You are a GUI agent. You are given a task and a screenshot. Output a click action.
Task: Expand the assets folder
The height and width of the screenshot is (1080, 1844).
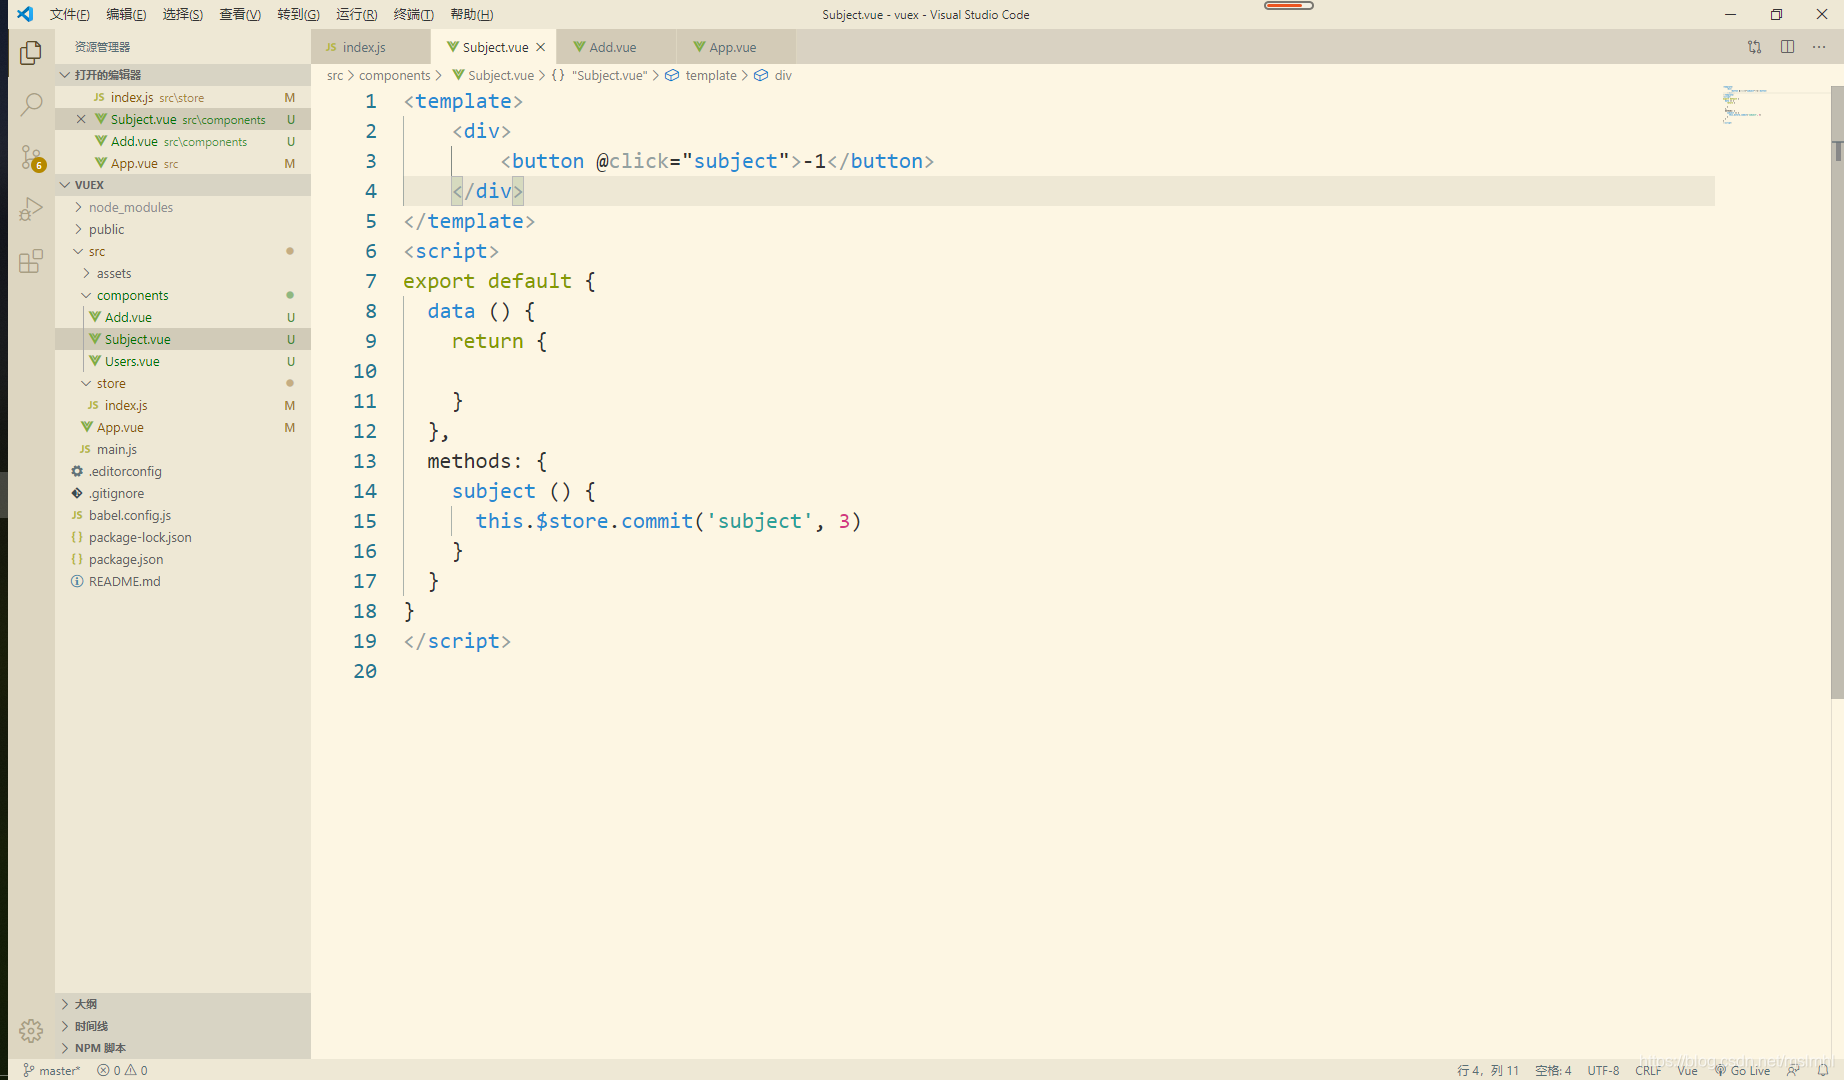pyautogui.click(x=182, y=273)
